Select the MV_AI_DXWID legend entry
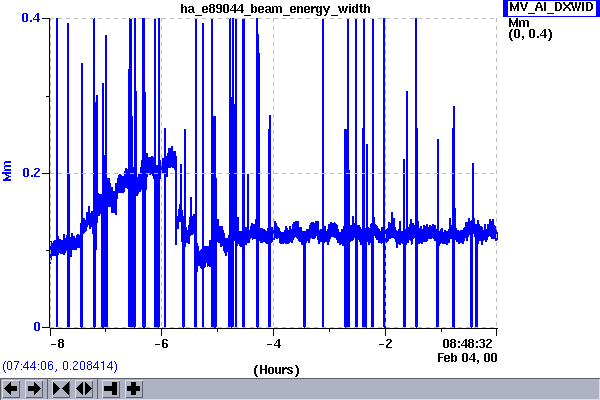Image resolution: width=600 pixels, height=400 pixels. tap(552, 7)
